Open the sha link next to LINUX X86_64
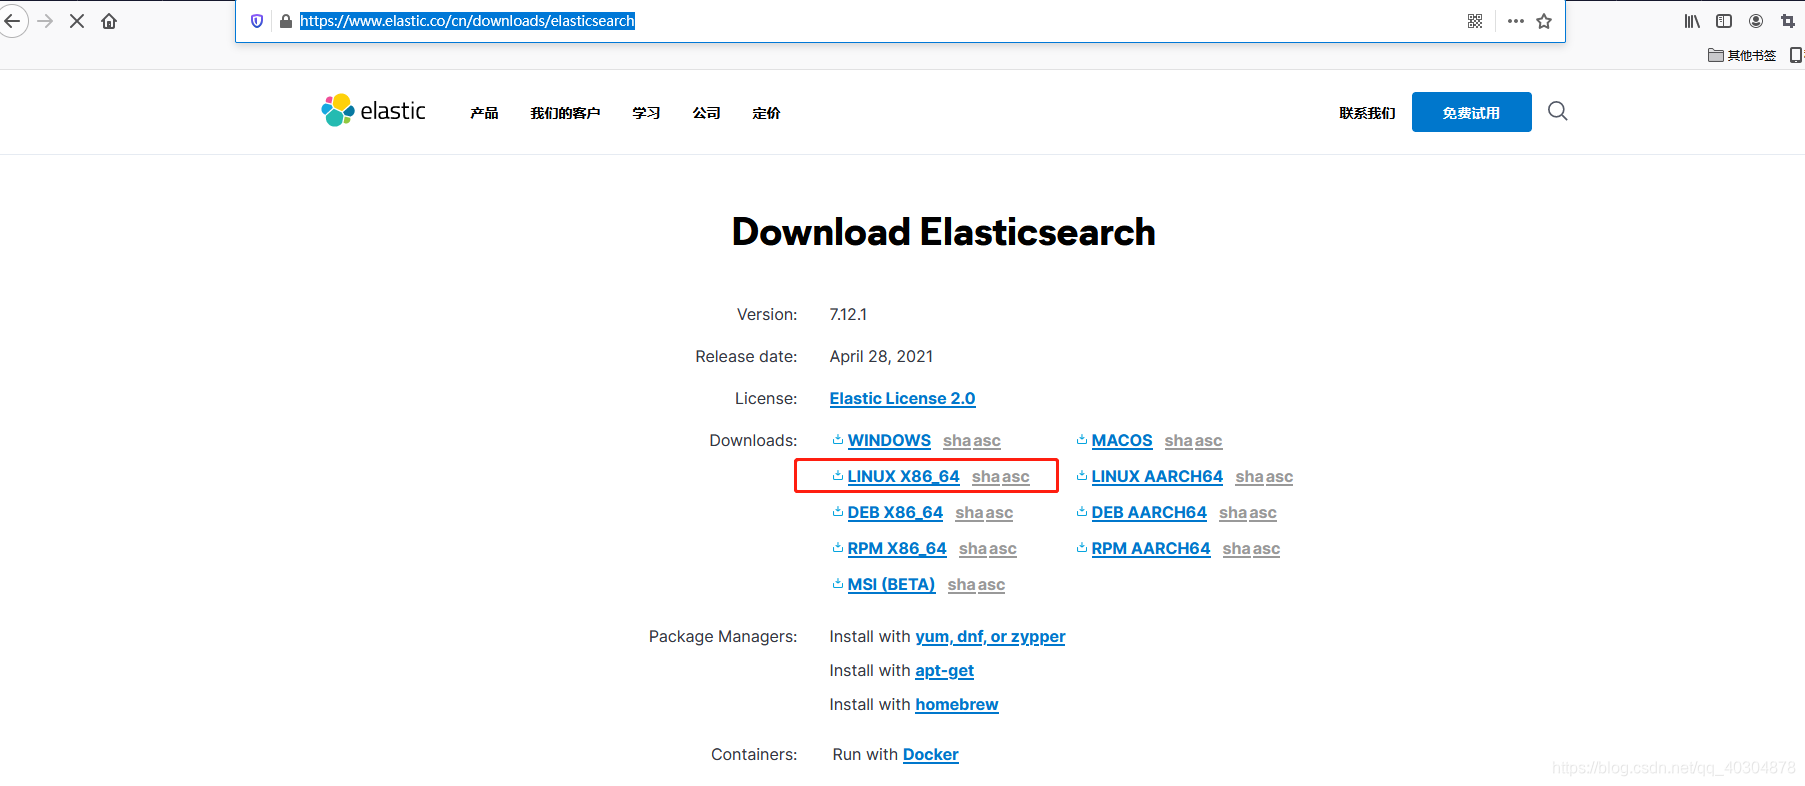 point(986,477)
